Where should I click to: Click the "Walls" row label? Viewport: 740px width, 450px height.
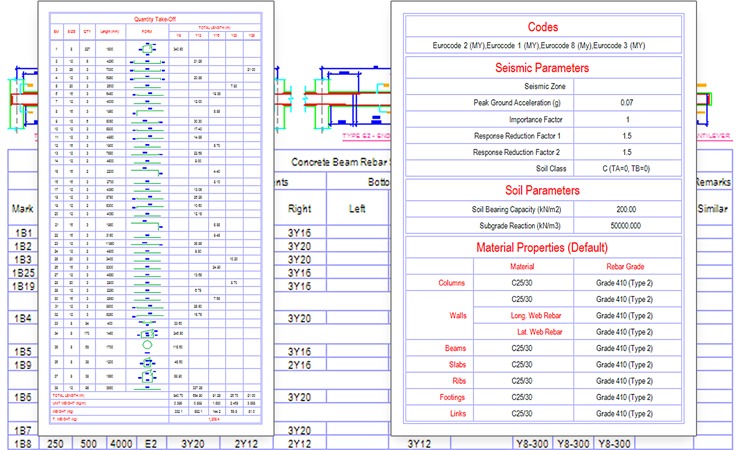click(x=458, y=316)
